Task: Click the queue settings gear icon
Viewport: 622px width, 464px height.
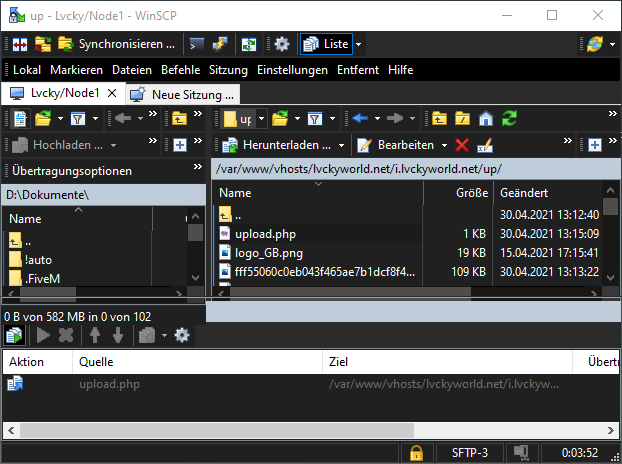Action: [182, 335]
